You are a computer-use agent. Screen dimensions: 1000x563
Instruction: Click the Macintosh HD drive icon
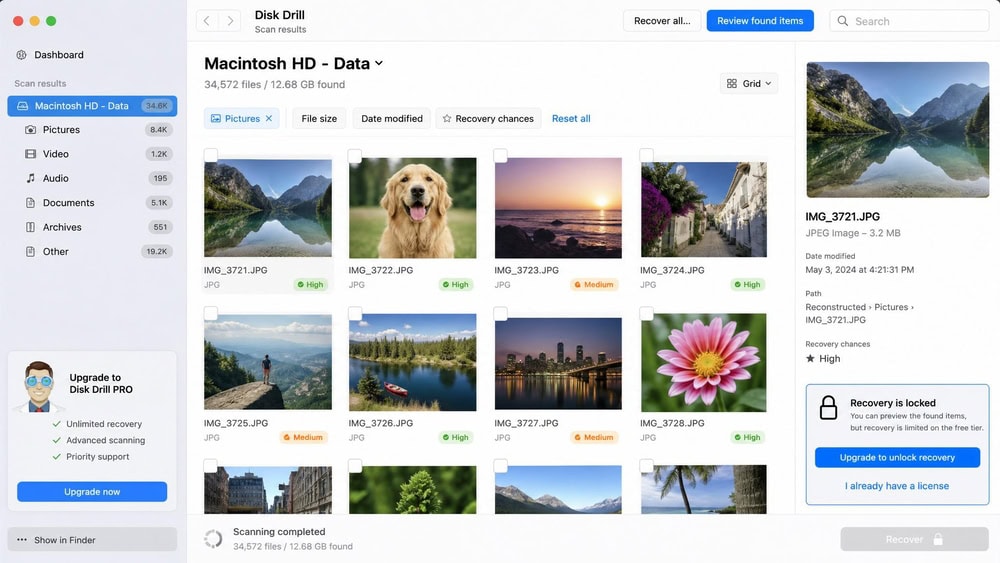pos(23,106)
